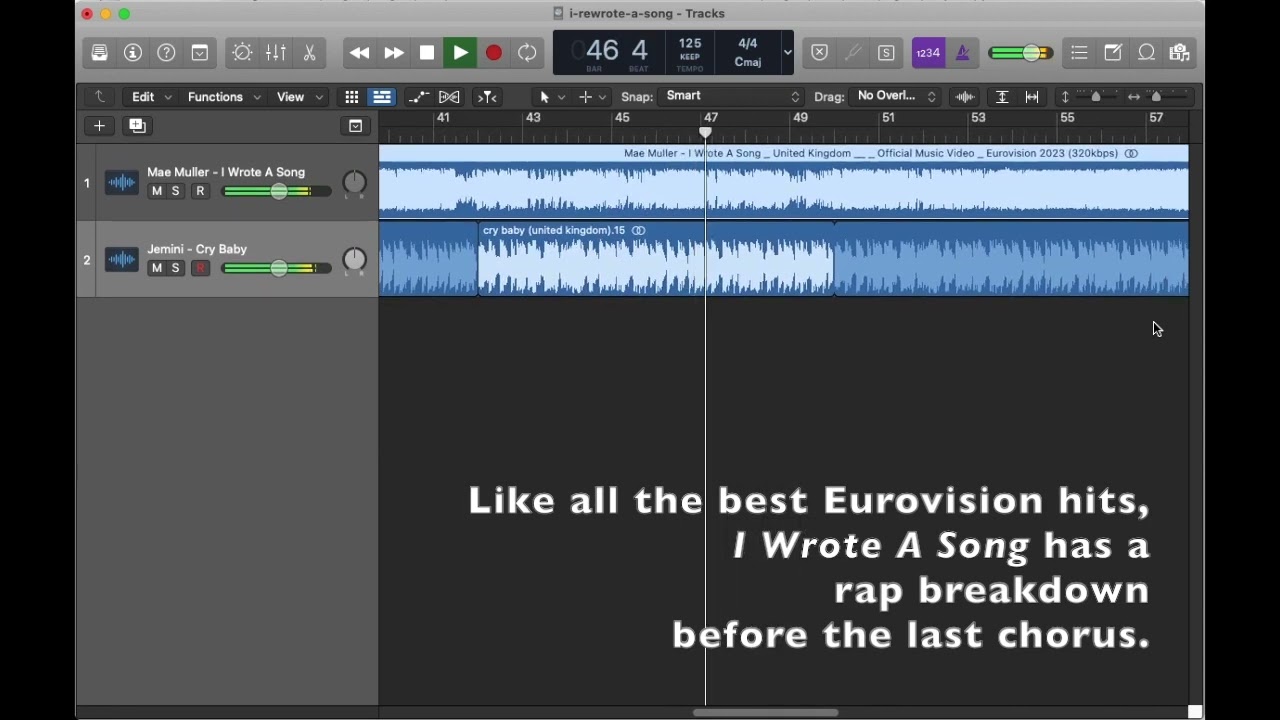Screen dimensions: 1280x720
Task: Click the red Record button
Action: point(494,53)
